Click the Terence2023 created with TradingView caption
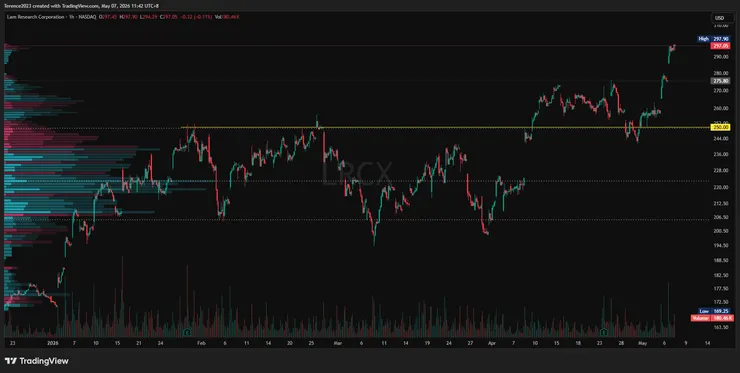Screen dimensions: 740x373 pos(82,6)
